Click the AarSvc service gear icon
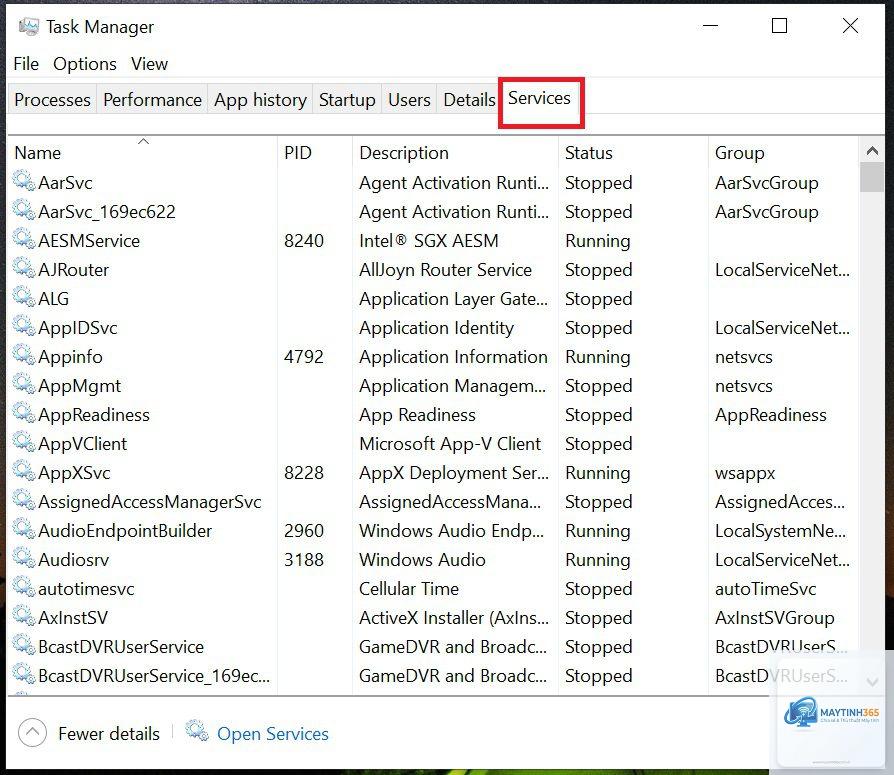The width and height of the screenshot is (894, 775). point(24,181)
